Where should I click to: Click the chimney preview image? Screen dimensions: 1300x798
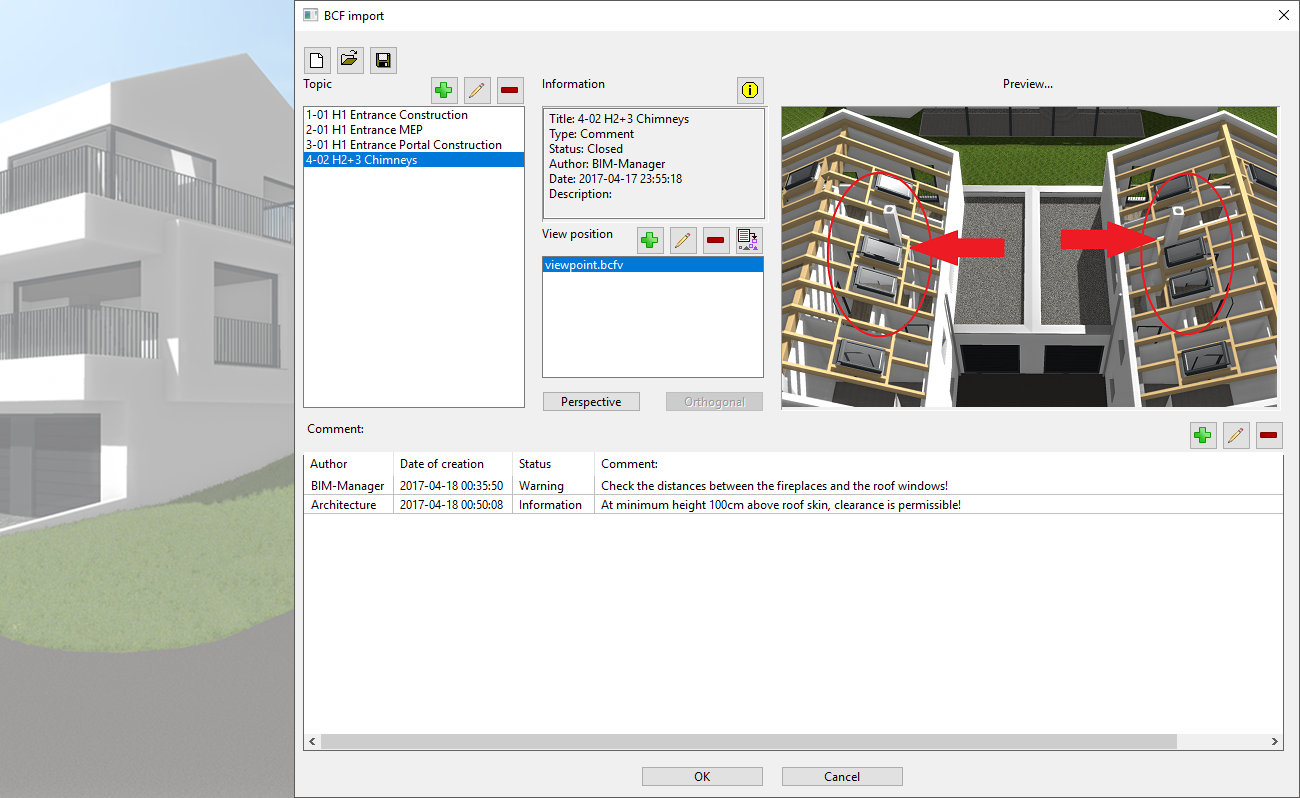pos(1029,257)
